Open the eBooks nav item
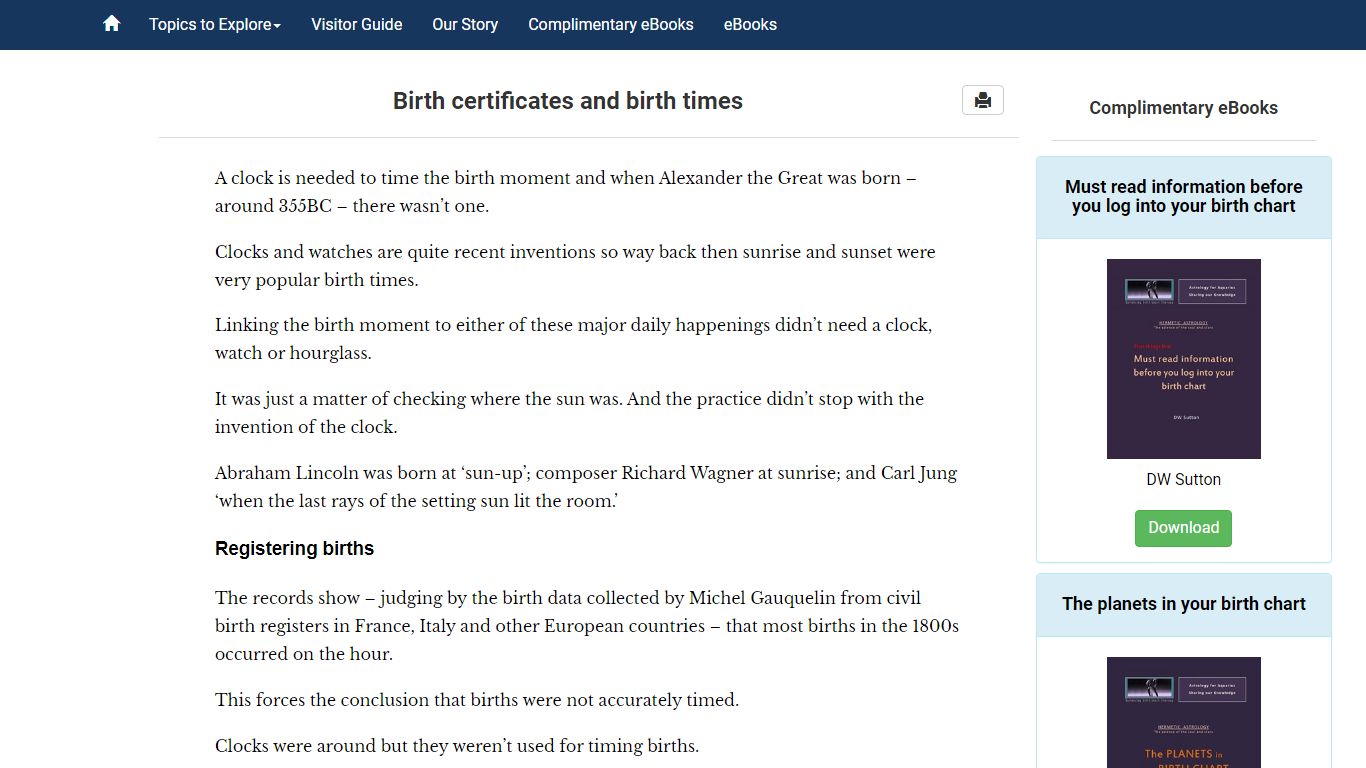The image size is (1366, 768). coord(750,24)
